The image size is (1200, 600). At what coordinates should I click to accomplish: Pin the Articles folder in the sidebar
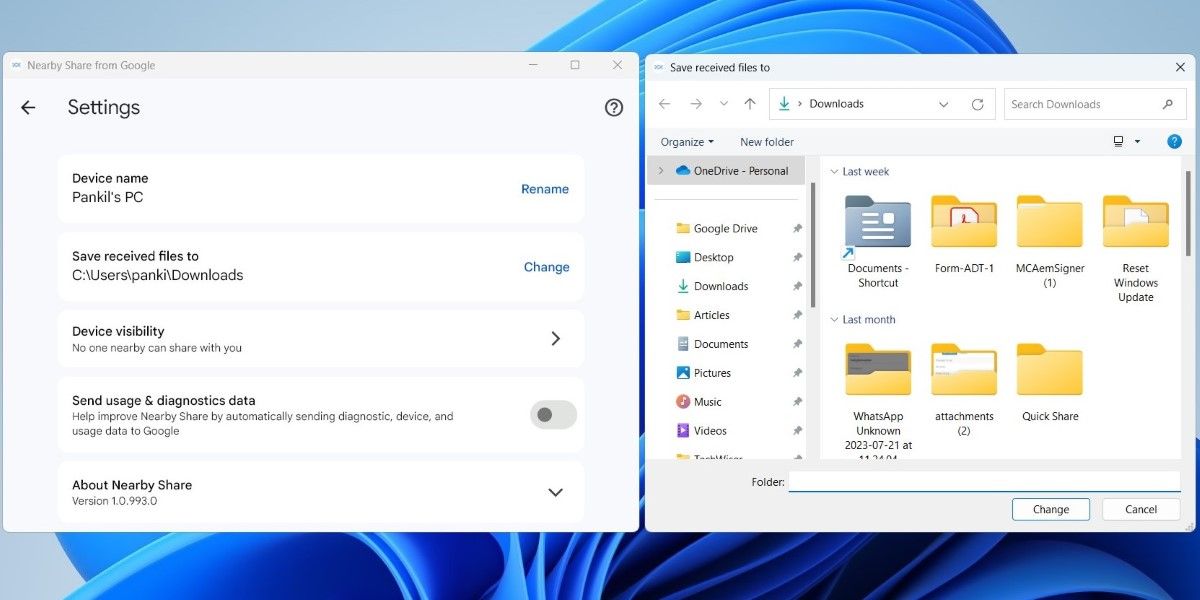797,315
